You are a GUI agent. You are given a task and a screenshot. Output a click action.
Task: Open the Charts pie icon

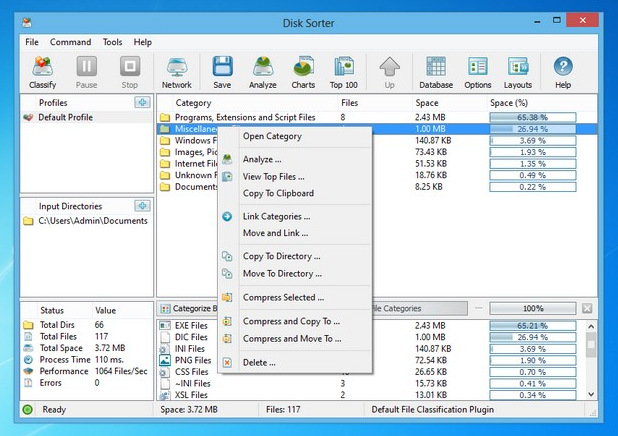303,66
